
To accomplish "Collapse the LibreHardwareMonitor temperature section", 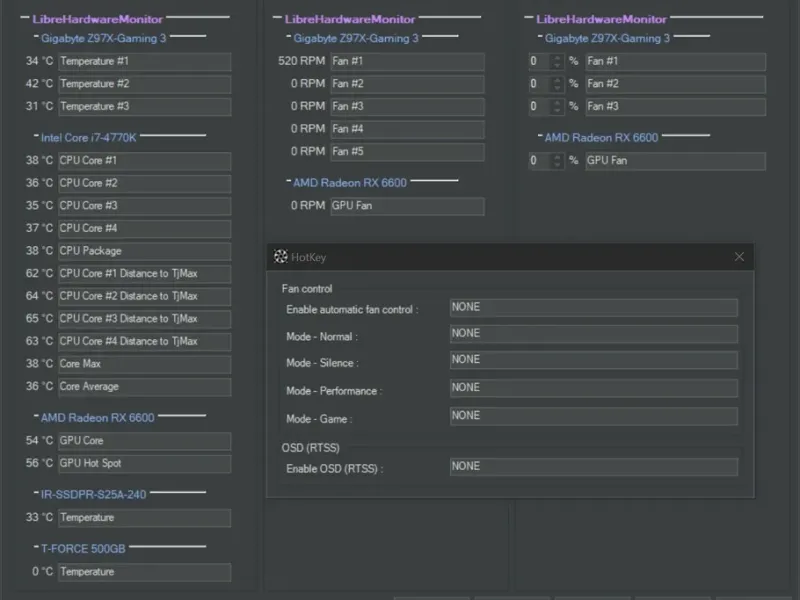I will pos(24,18).
